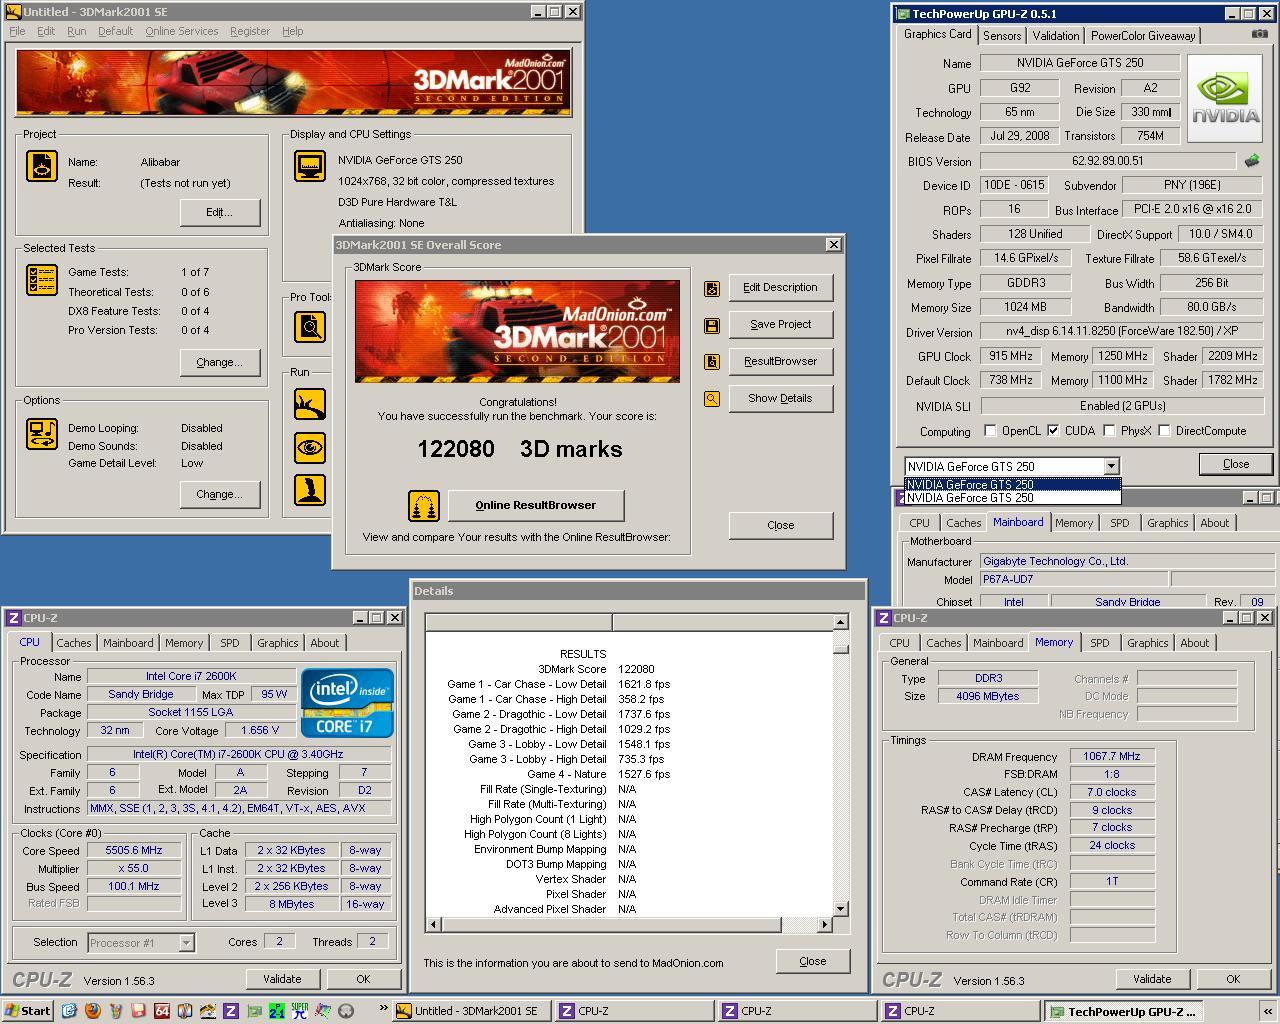Screen dimensions: 1280x1024
Task: Select second NVIDIA GeForce GTS 250 list entry
Action: point(1012,497)
